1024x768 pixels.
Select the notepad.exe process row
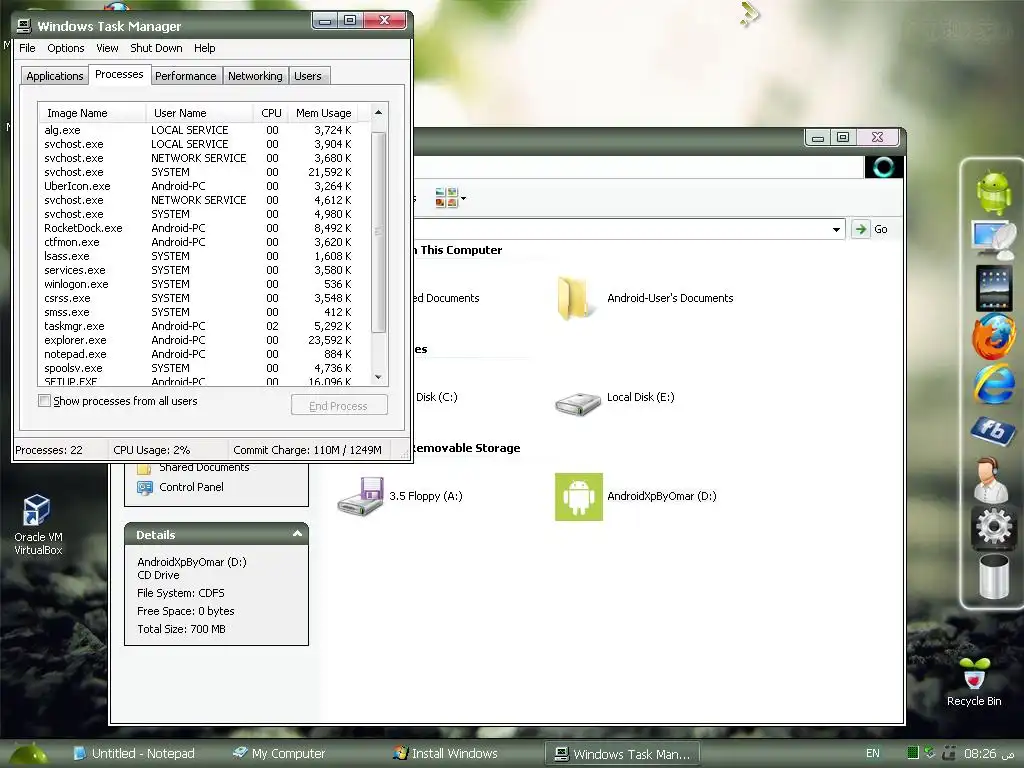click(x=204, y=354)
